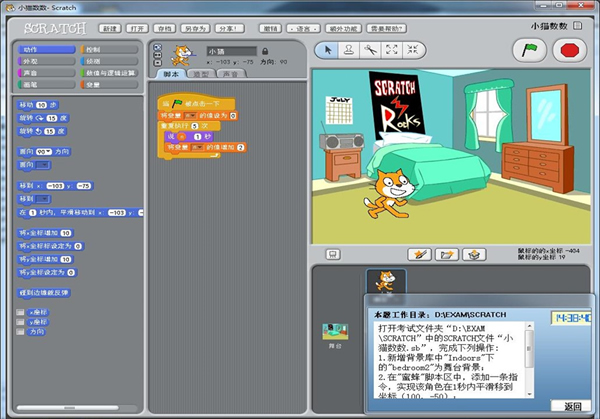The height and width of the screenshot is (419, 600).
Task: Select the 舞台 stage thumbnail
Action: (x=332, y=334)
